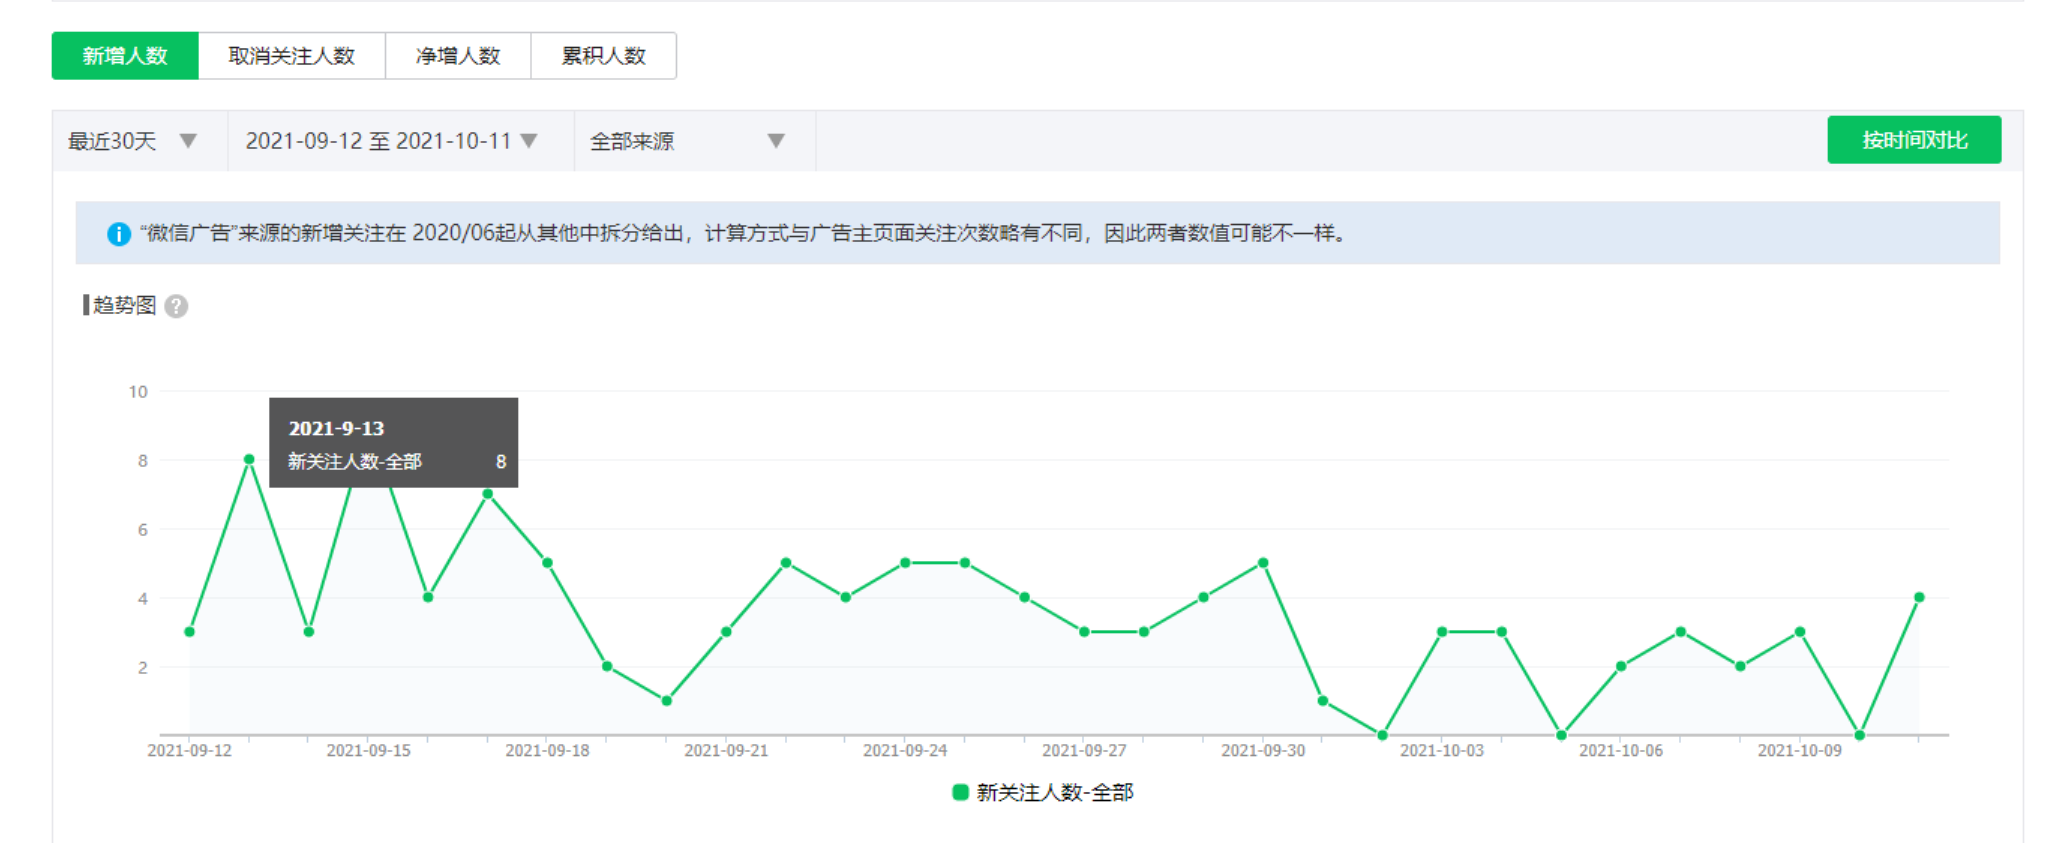This screenshot has height=843, width=2054.
Task: Click the green legend swatch for 新关注人数-全部
Action: click(960, 793)
